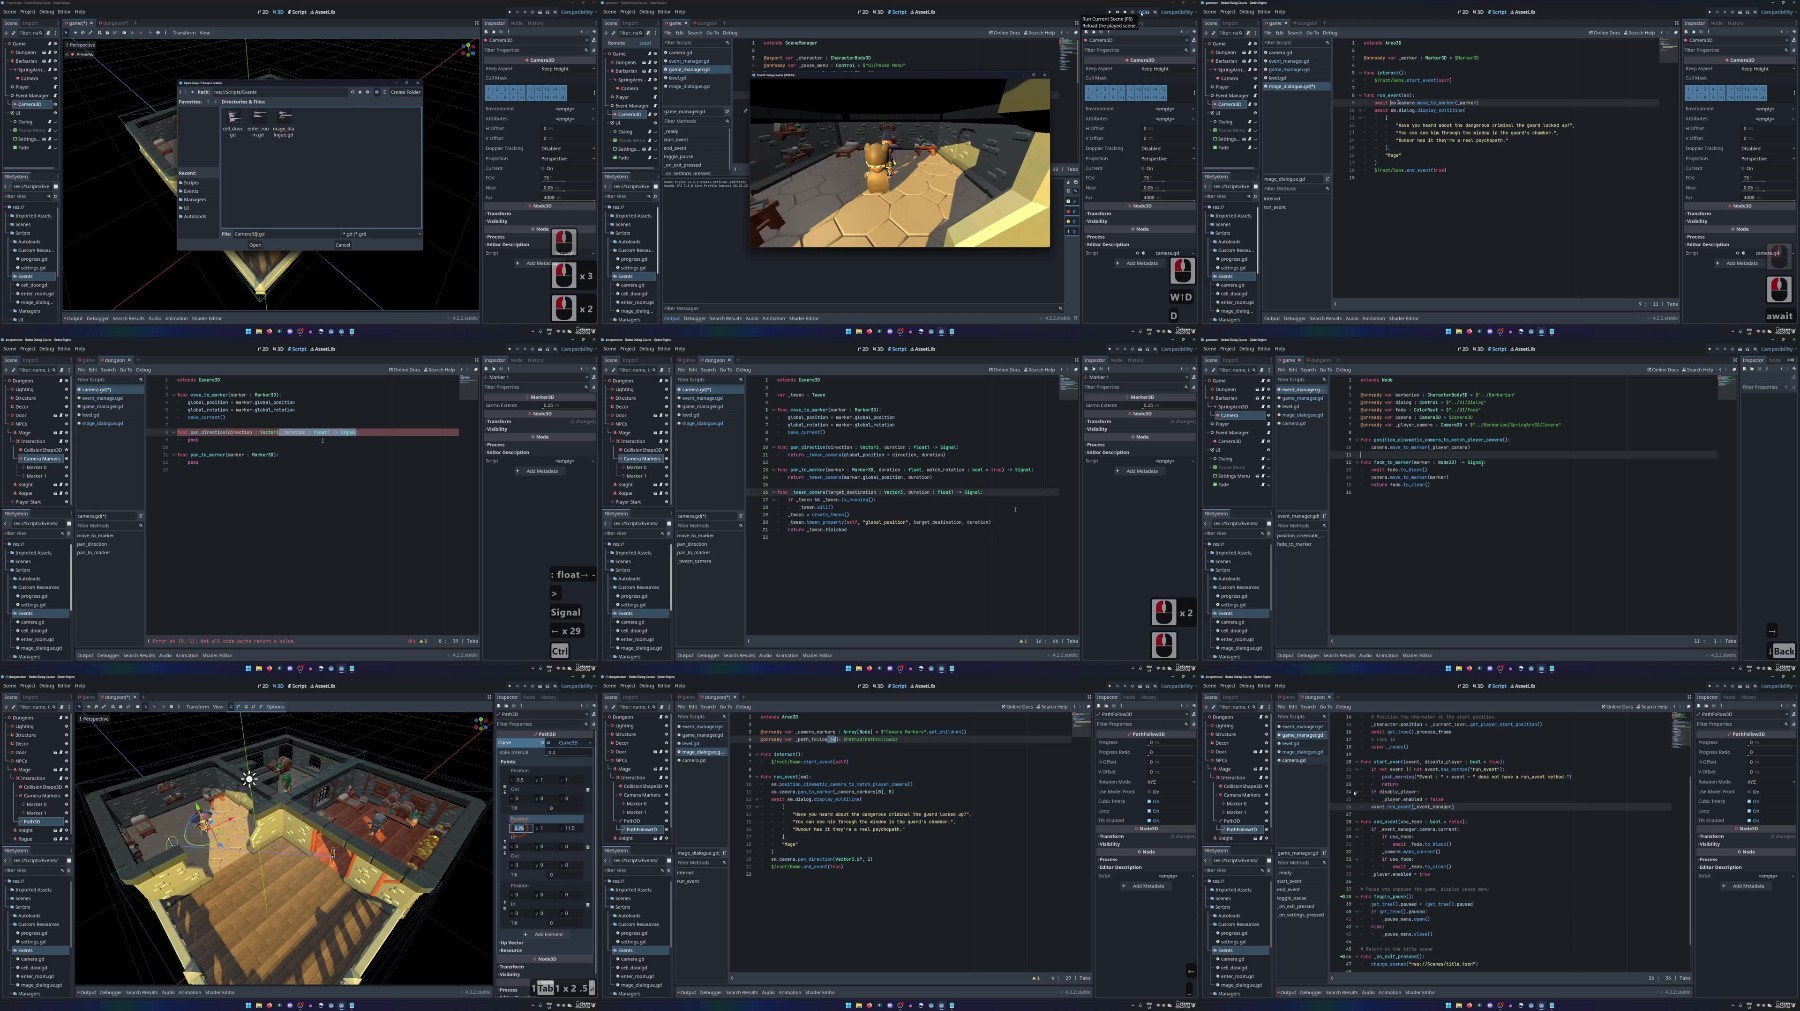Click the 3D orientation gizmo in file-dialog screenshot
The image size is (1800, 1011).
[468, 48]
